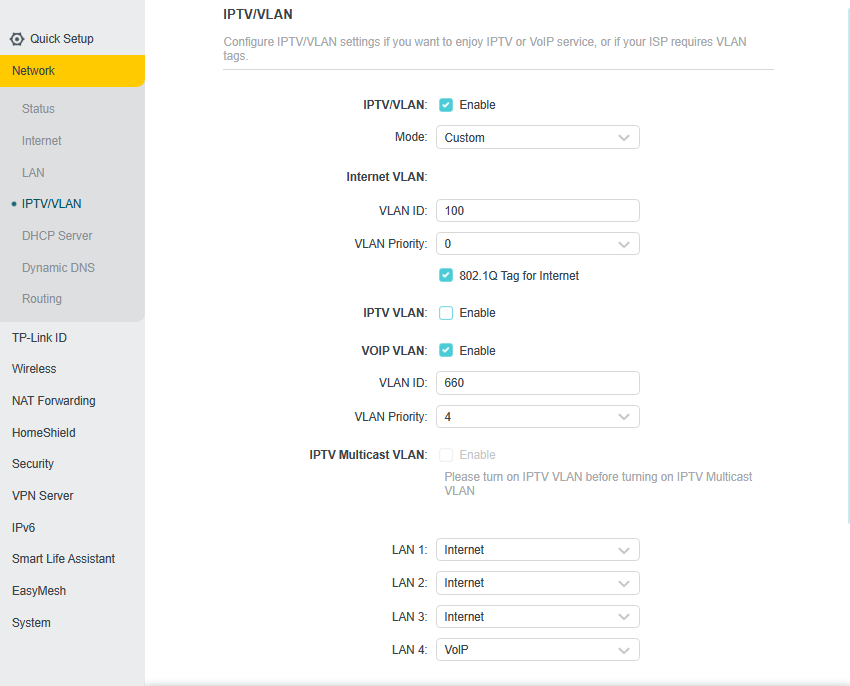Open the System menu item

pos(31,623)
